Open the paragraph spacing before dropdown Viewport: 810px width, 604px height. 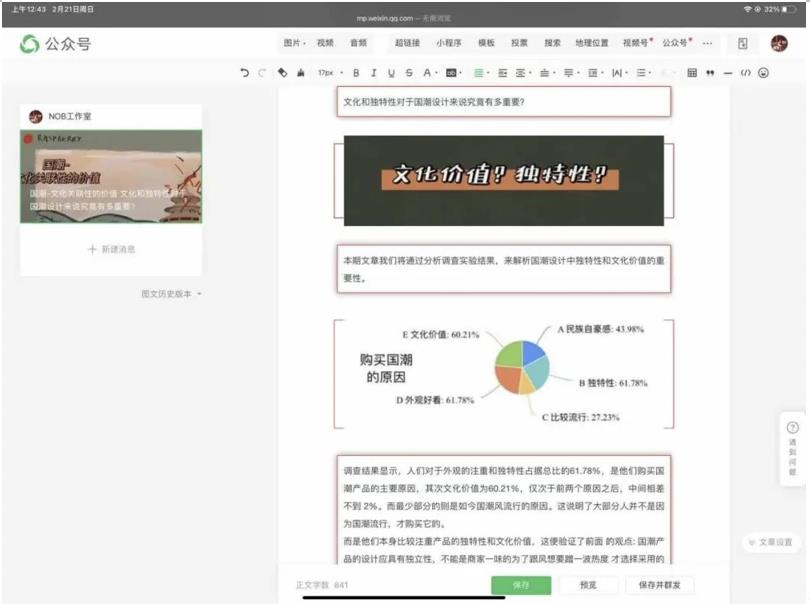tap(547, 73)
